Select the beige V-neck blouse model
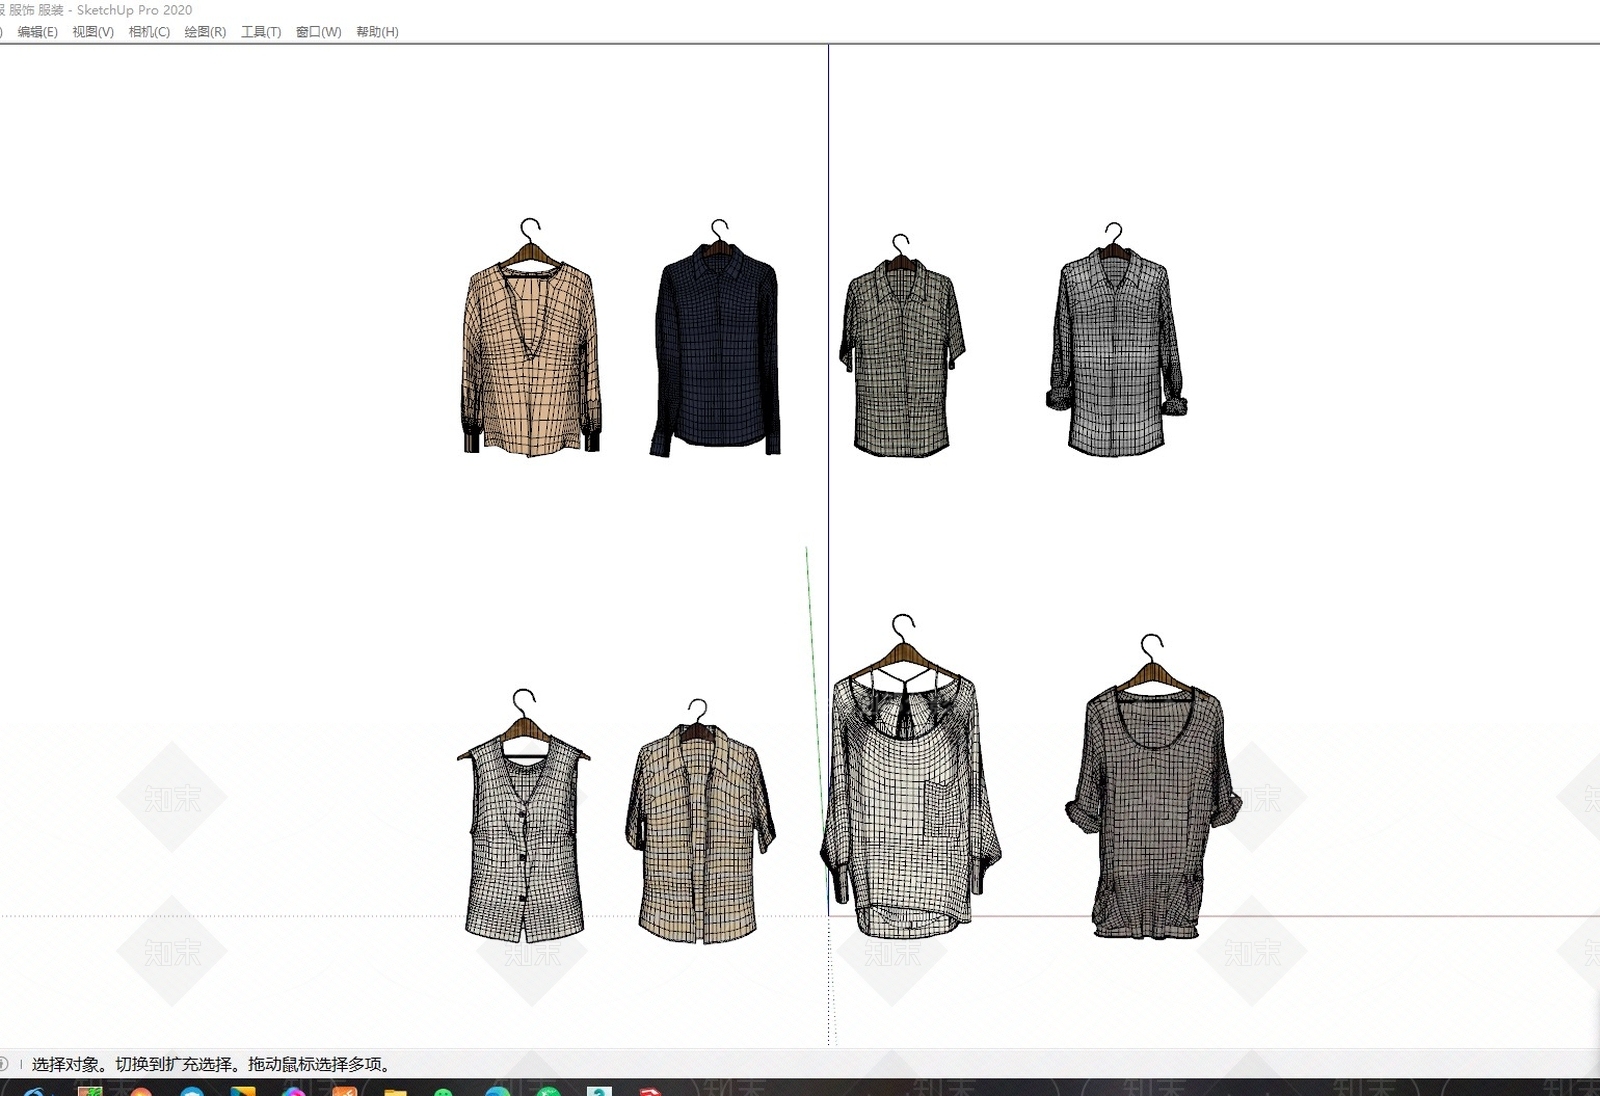This screenshot has width=1600, height=1096. [531, 340]
